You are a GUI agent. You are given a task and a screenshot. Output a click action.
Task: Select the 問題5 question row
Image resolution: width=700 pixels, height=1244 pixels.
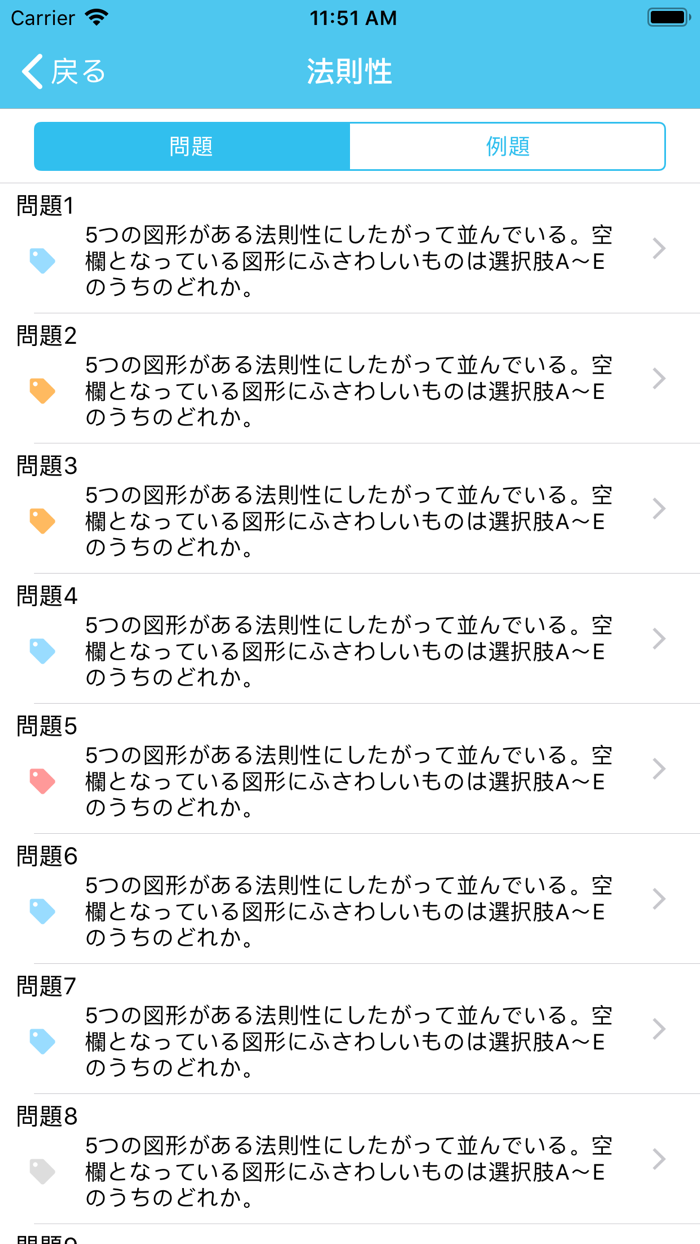[350, 768]
